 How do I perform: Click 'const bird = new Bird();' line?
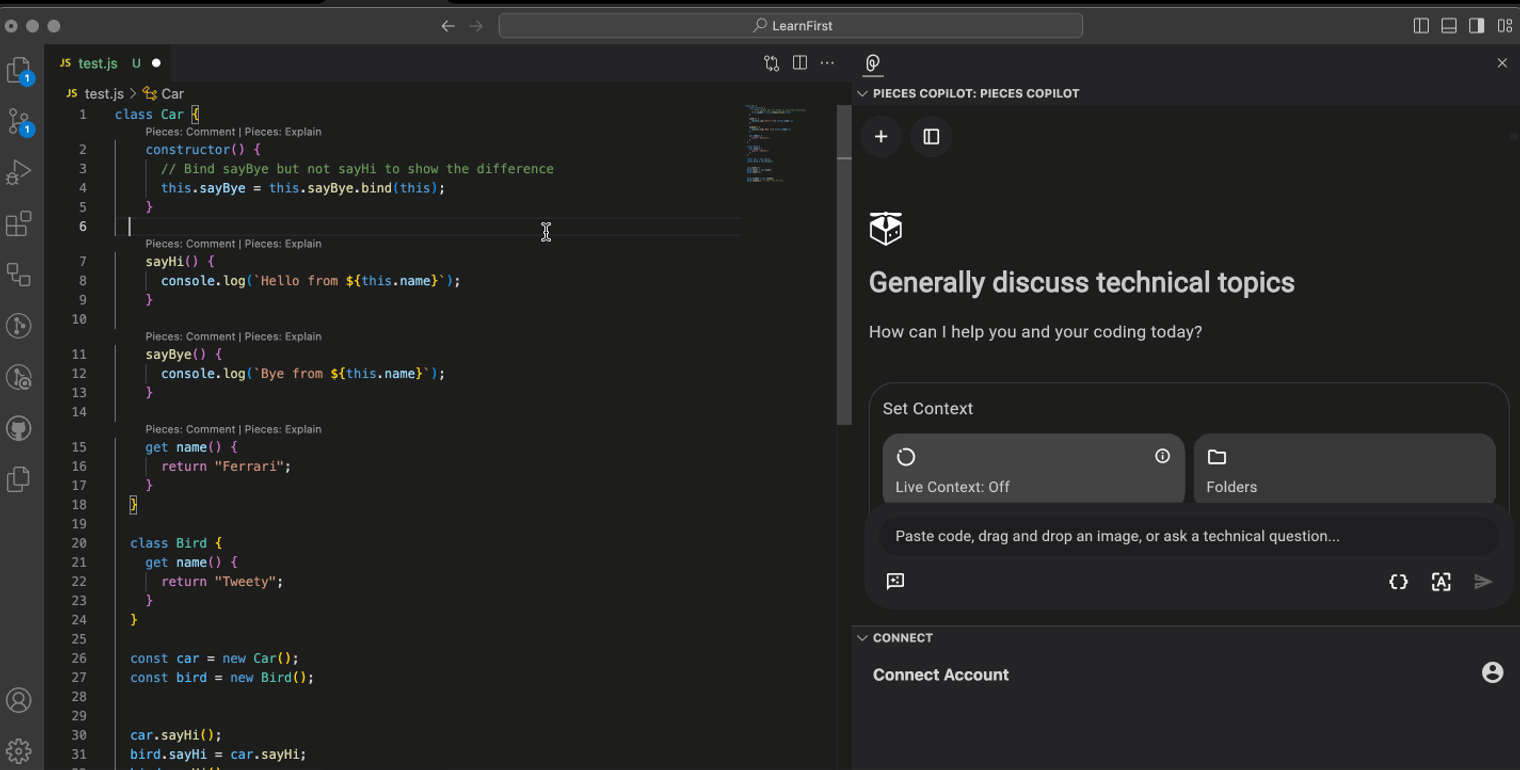[x=222, y=677]
